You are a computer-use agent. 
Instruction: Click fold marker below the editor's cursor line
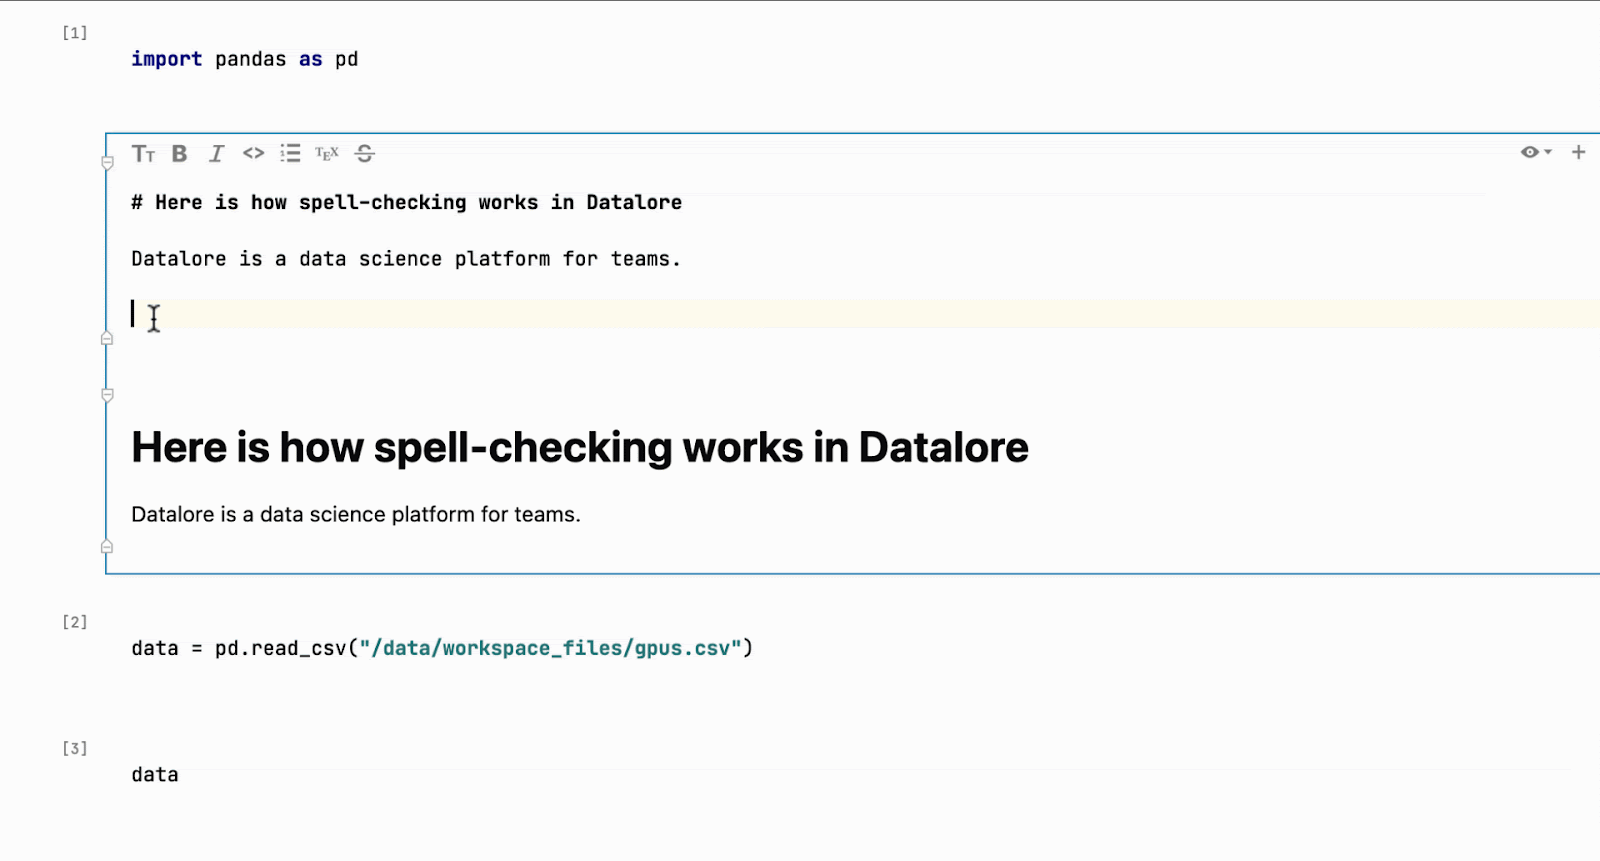point(107,339)
